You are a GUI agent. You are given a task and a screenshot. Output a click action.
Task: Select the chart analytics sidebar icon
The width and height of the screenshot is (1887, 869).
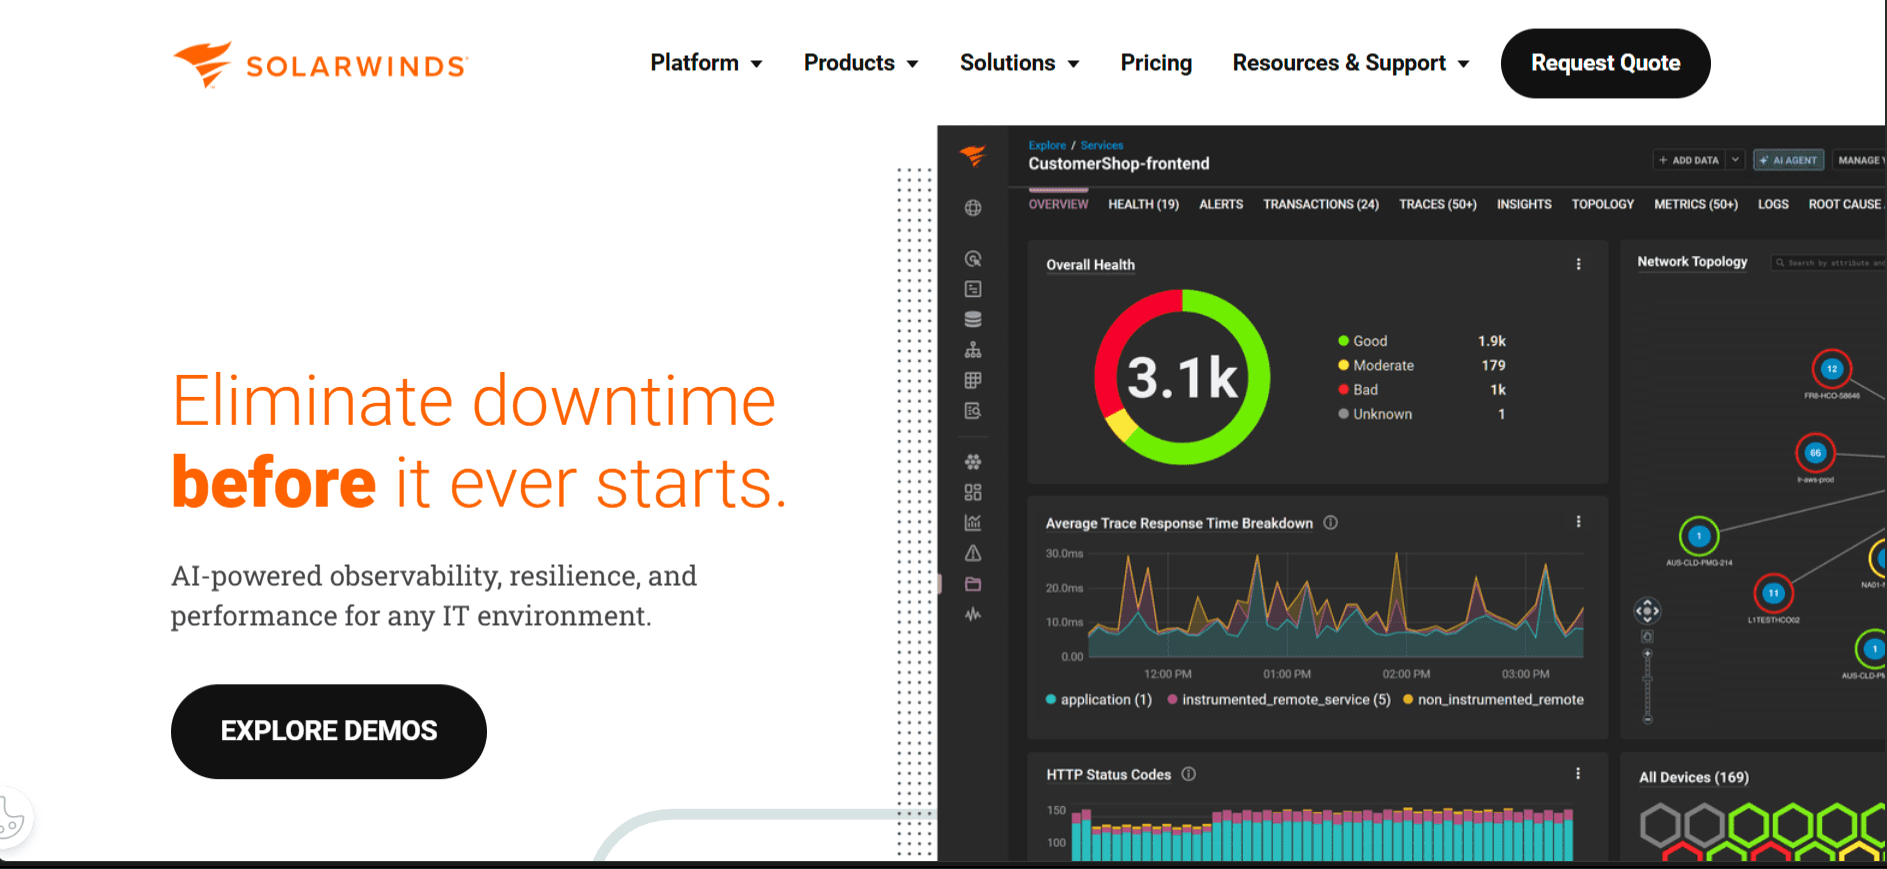point(973,523)
